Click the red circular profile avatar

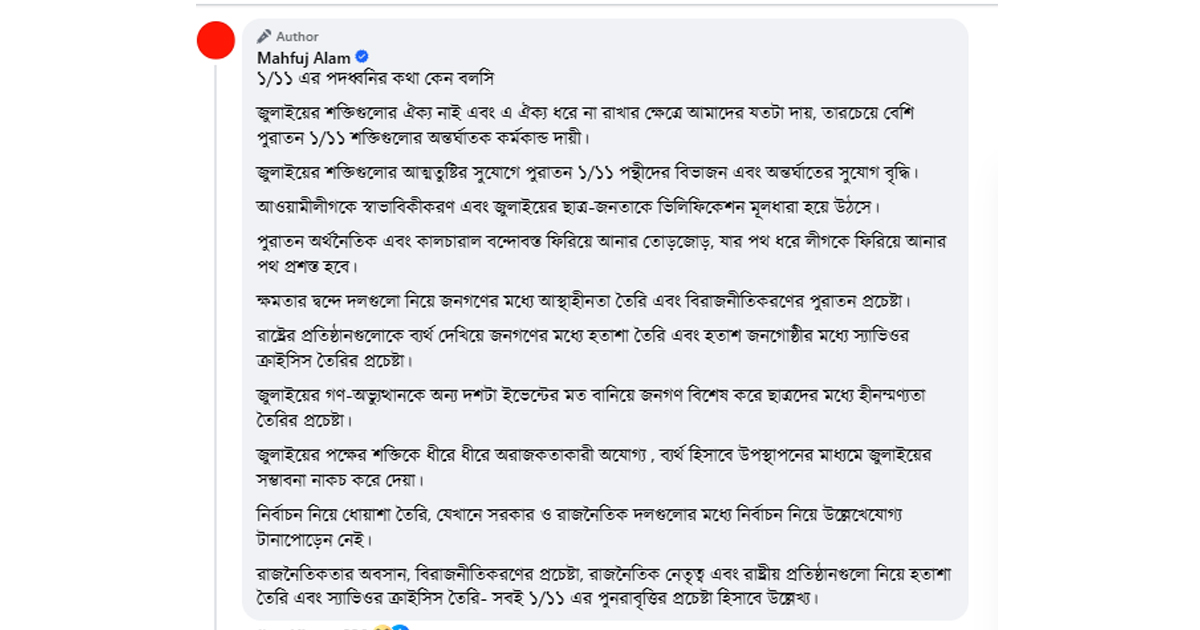pyautogui.click(x=216, y=40)
